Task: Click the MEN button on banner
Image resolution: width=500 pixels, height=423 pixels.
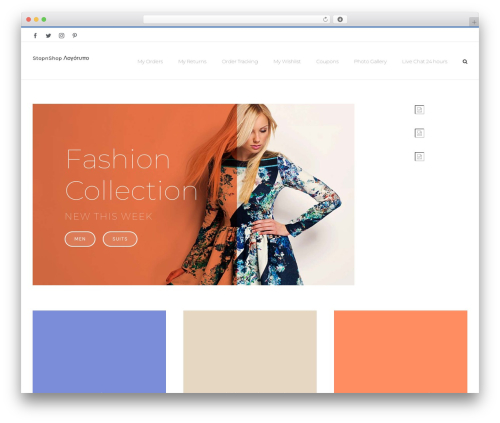Action: pyautogui.click(x=80, y=239)
